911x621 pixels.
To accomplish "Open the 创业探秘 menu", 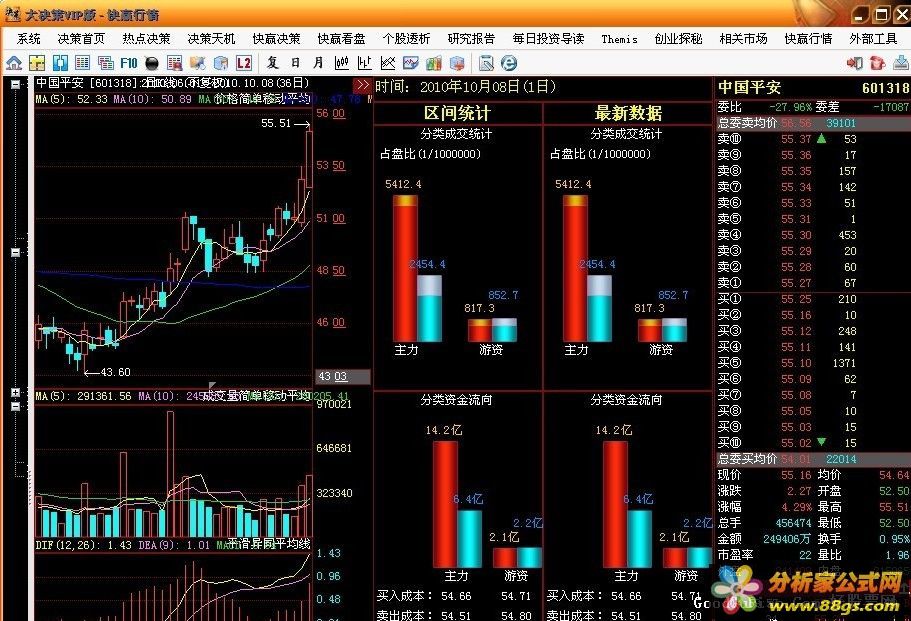I will (679, 39).
